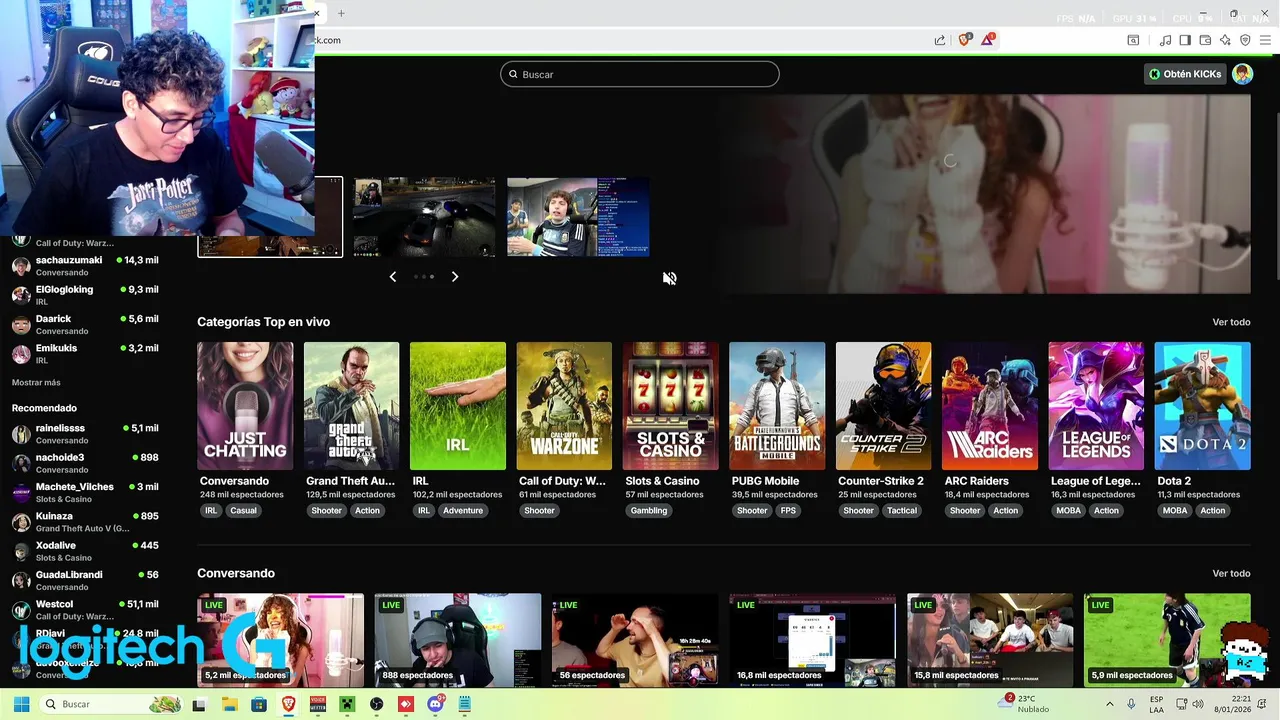Expand hidden system tray icons chevron
This screenshot has height=720, width=1280.
click(x=1109, y=704)
